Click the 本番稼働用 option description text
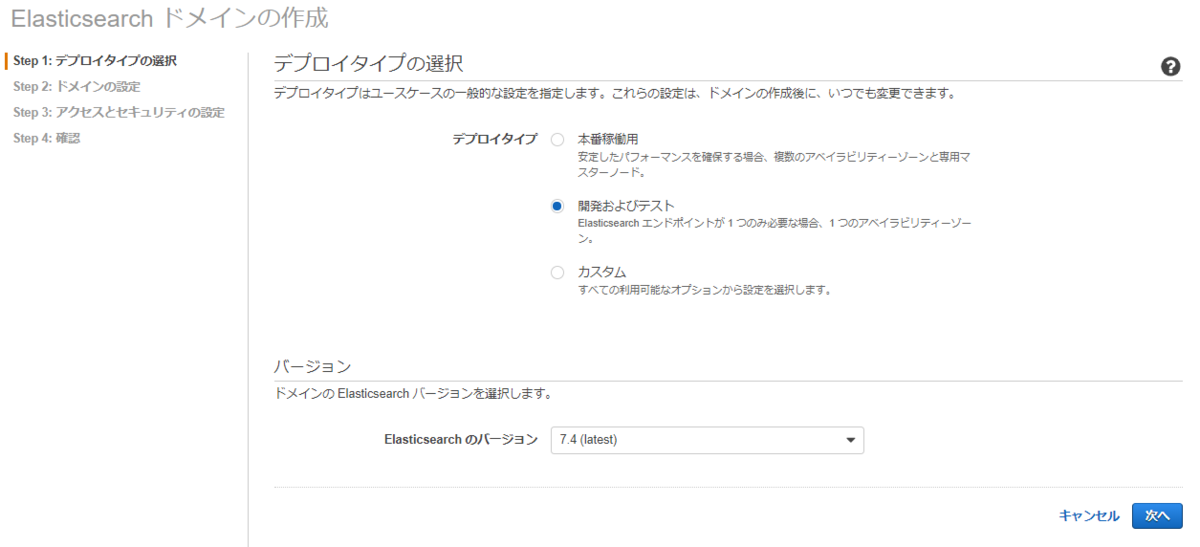The width and height of the screenshot is (1200, 547). point(774,165)
